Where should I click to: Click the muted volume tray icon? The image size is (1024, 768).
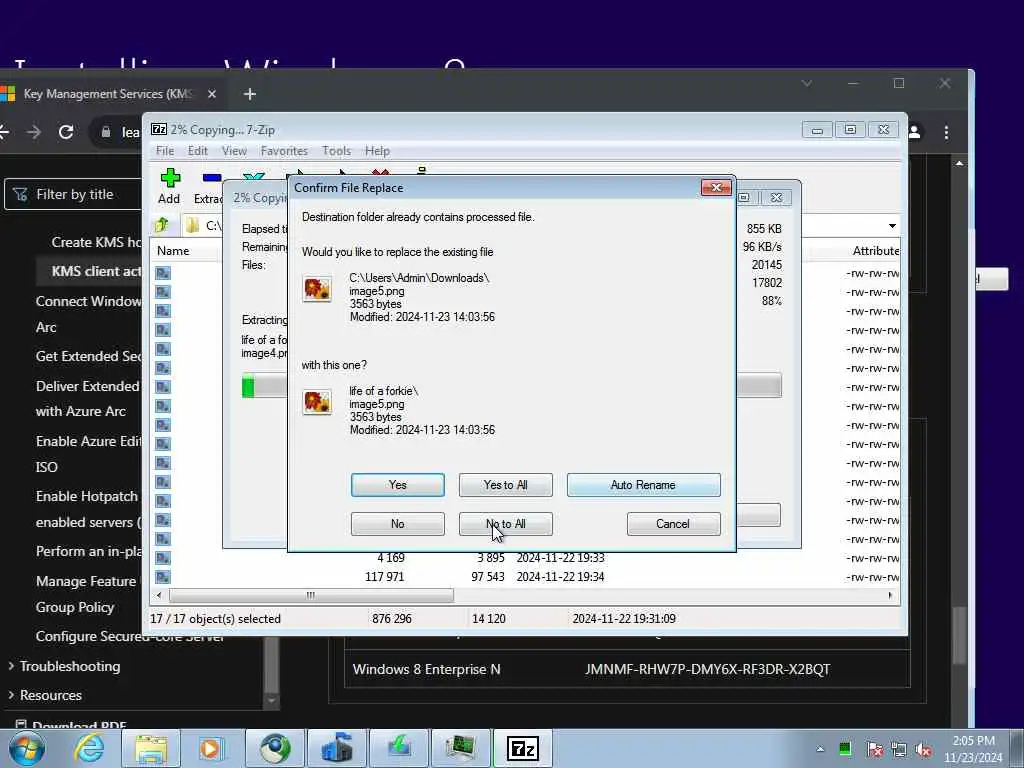click(923, 749)
